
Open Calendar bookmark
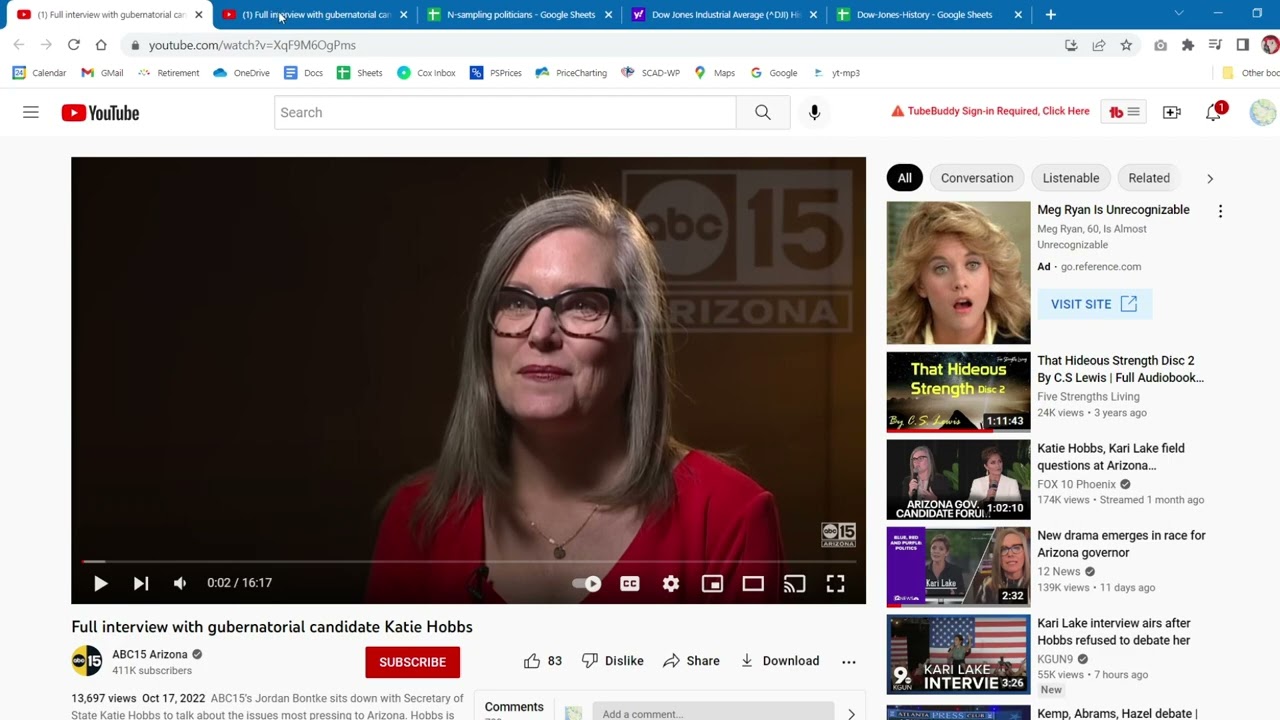[39, 73]
